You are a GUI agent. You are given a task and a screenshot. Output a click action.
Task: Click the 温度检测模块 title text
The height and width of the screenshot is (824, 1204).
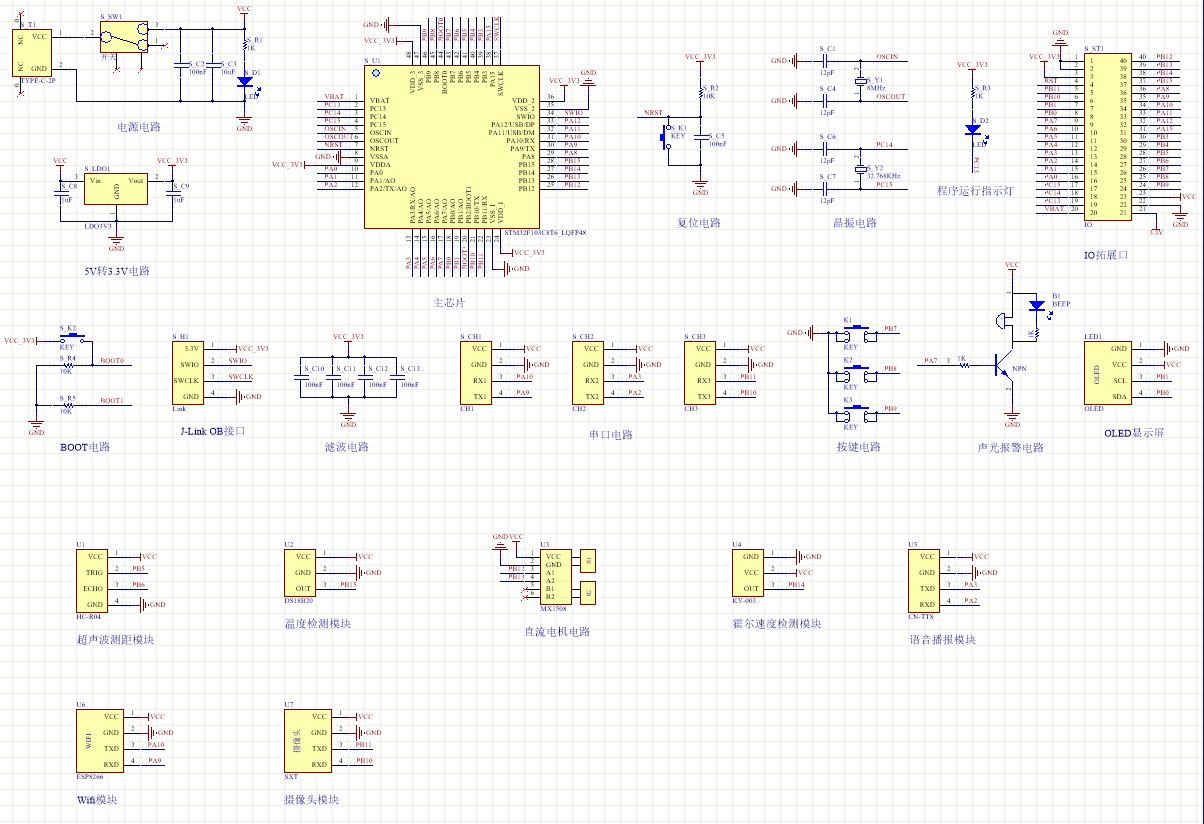(317, 624)
